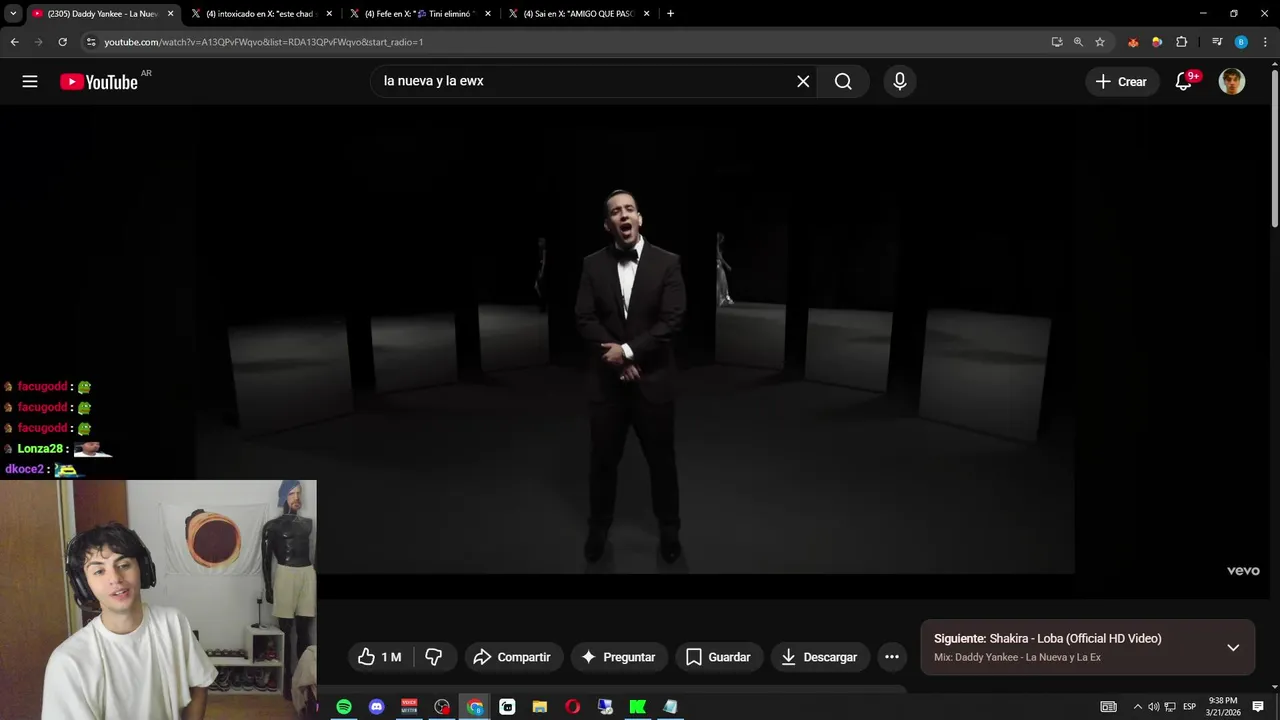
Task: Open Opera from the taskbar
Action: (x=572, y=706)
